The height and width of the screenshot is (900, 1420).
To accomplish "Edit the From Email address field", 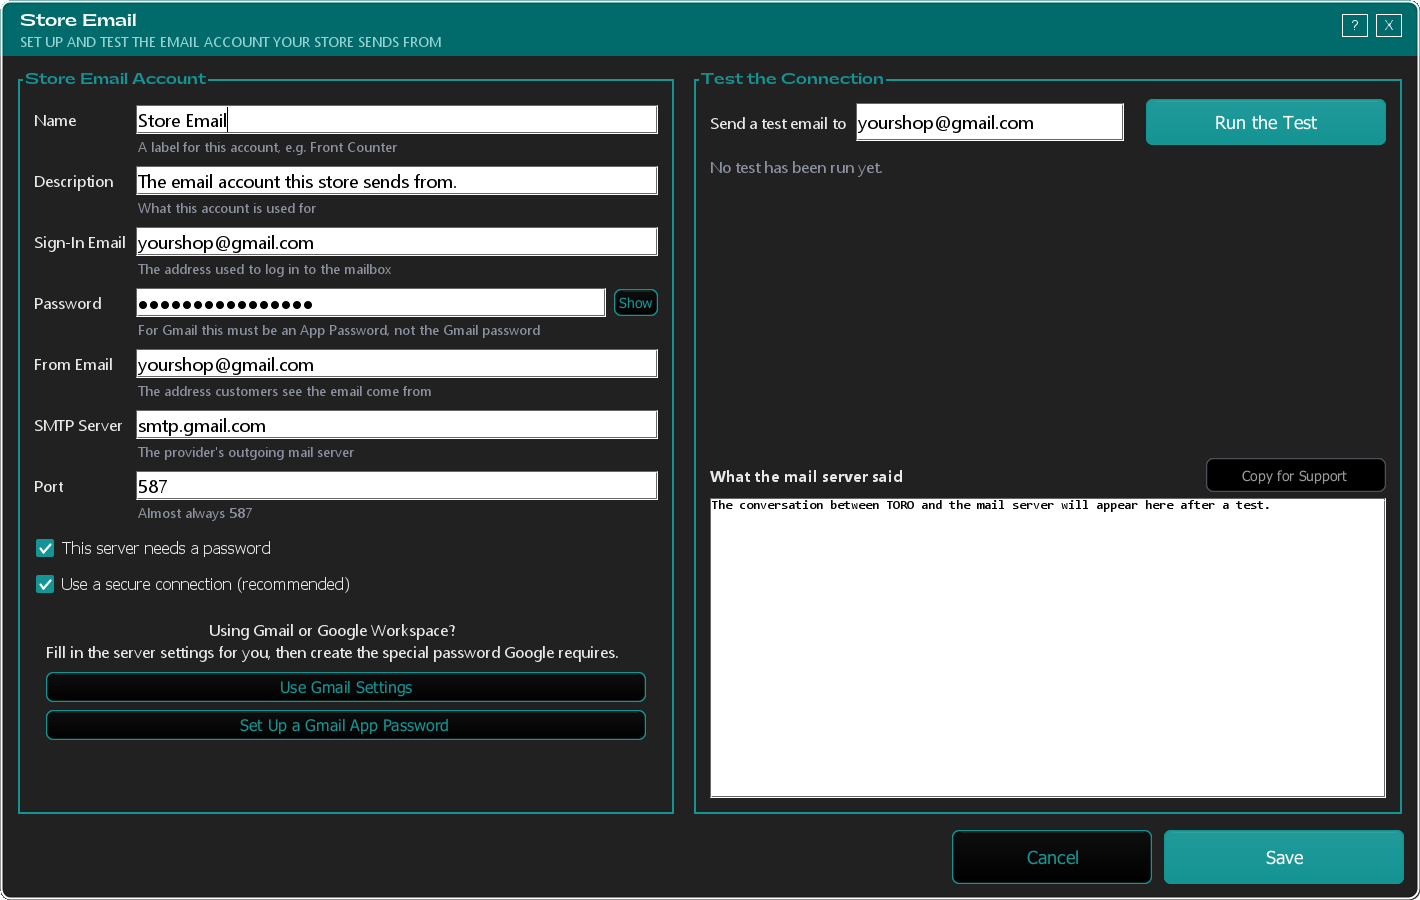I will (x=397, y=364).
